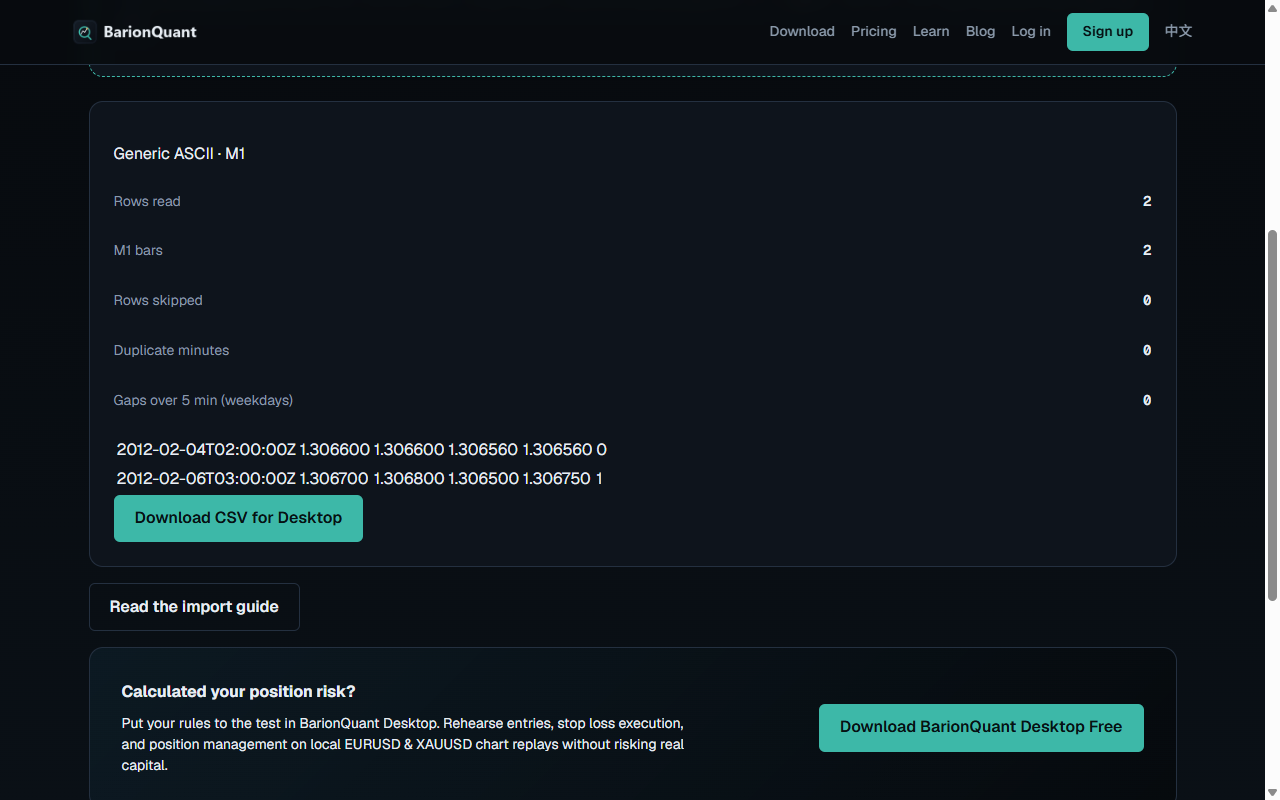Click the Gaps over 5 min value 0
This screenshot has height=800, width=1280.
(x=1147, y=401)
